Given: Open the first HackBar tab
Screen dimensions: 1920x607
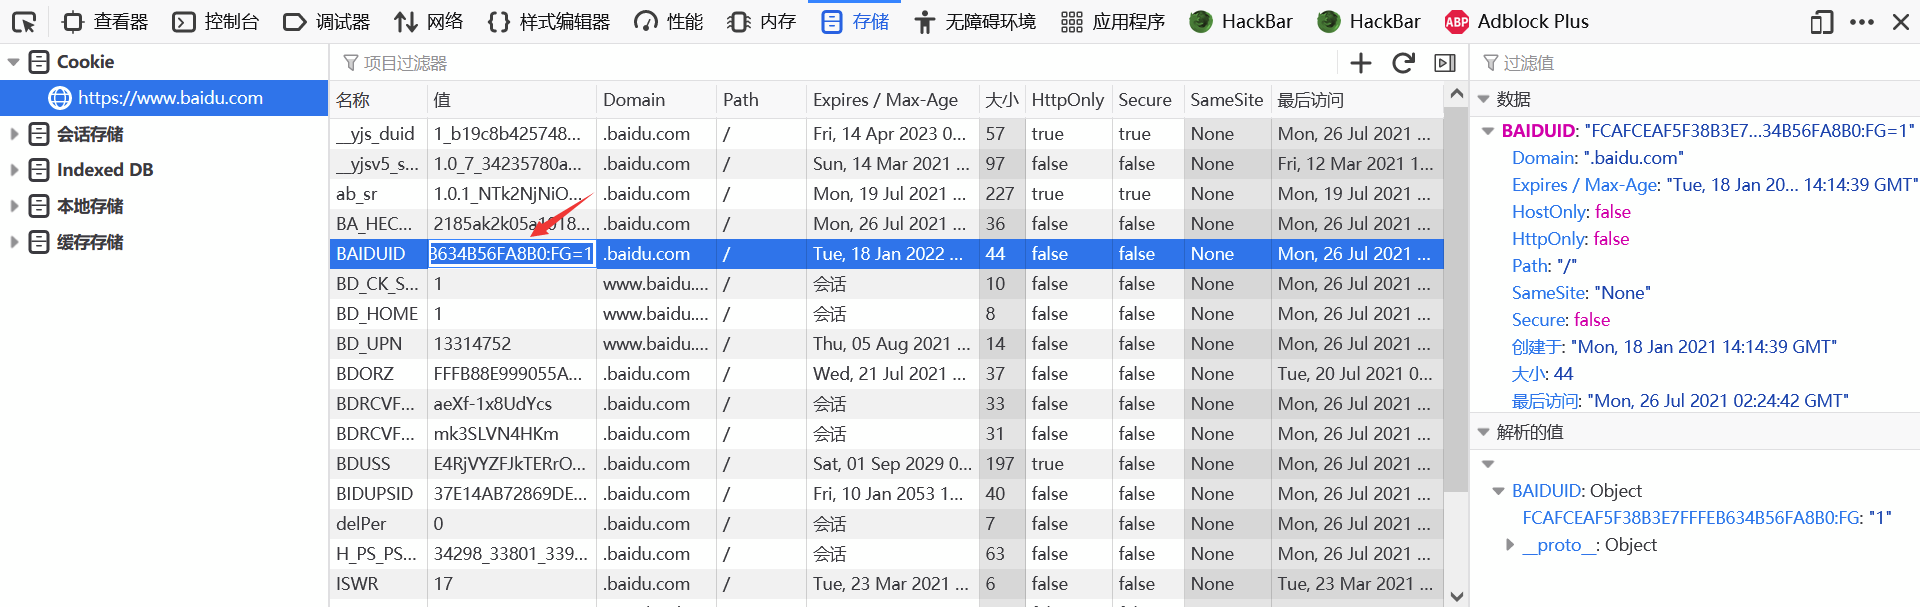Looking at the screenshot, I should click(1241, 21).
